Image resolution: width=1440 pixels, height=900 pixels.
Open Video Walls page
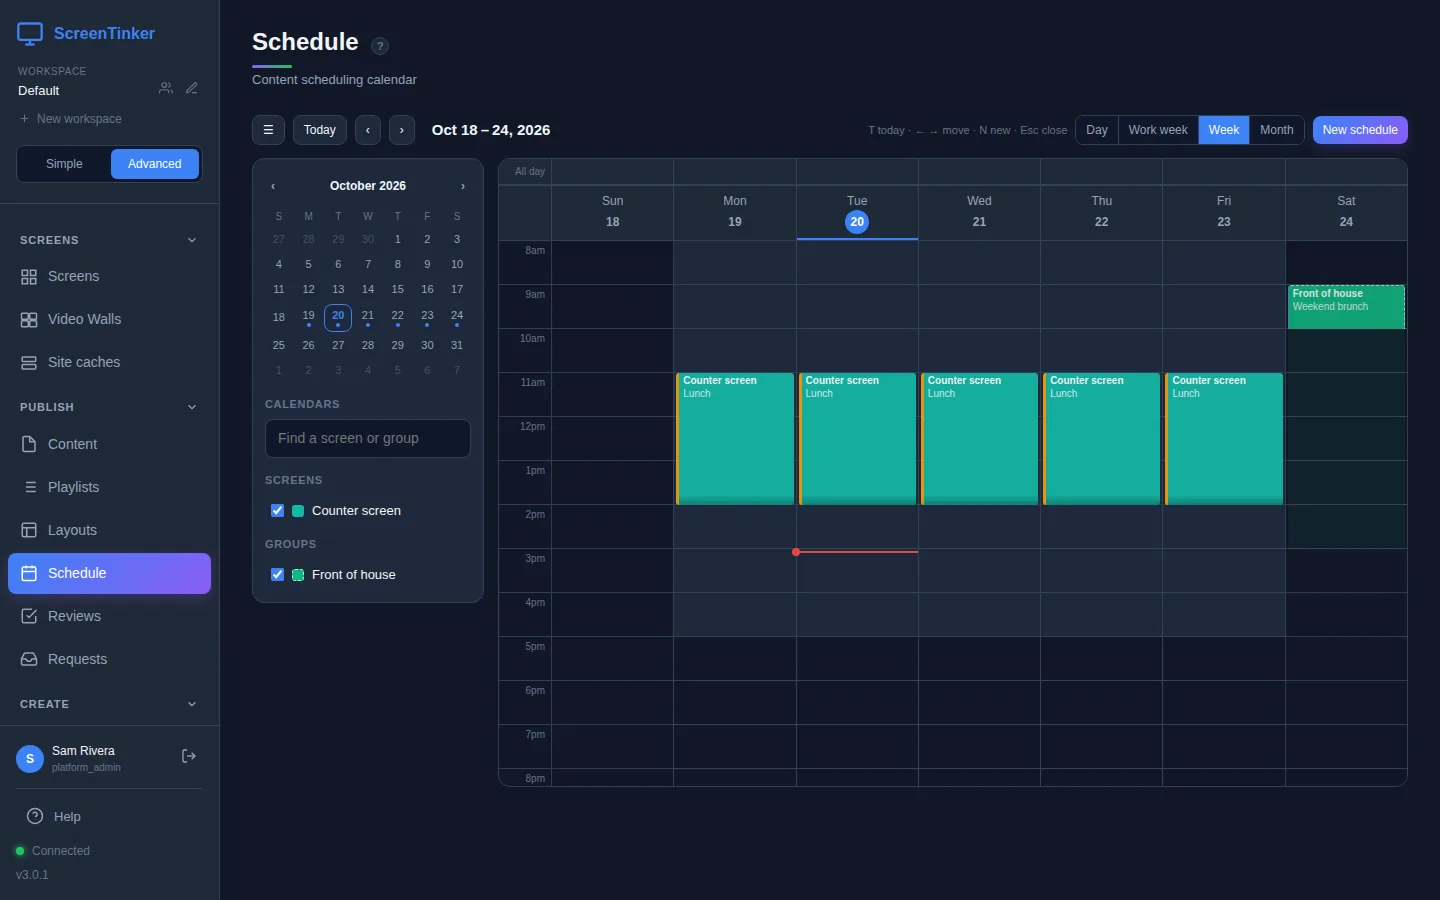(110, 319)
